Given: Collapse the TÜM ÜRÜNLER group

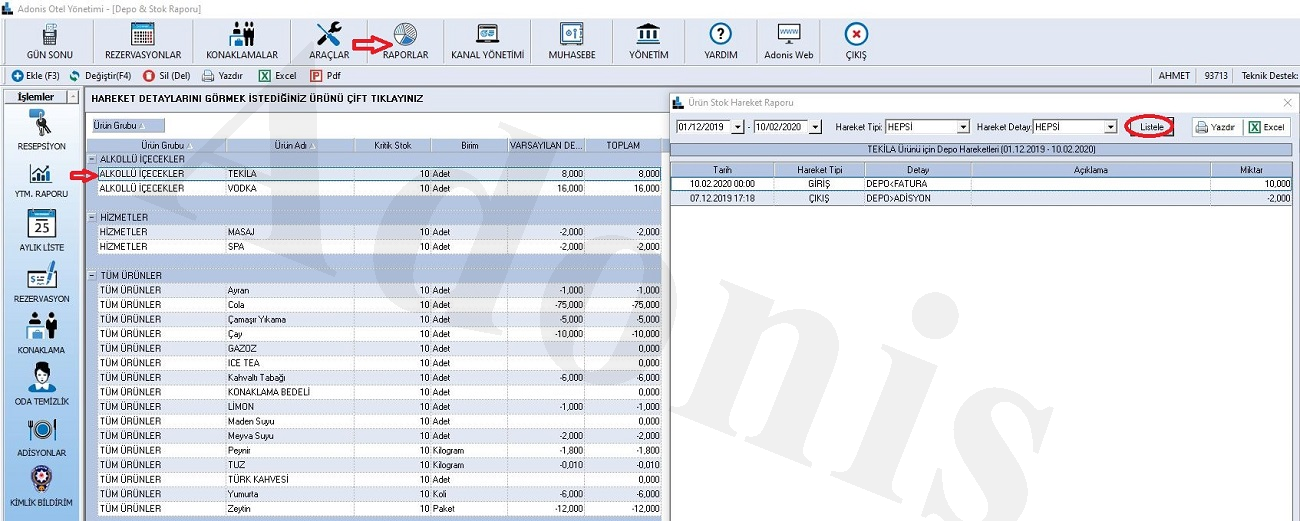Looking at the screenshot, I should click(92, 275).
